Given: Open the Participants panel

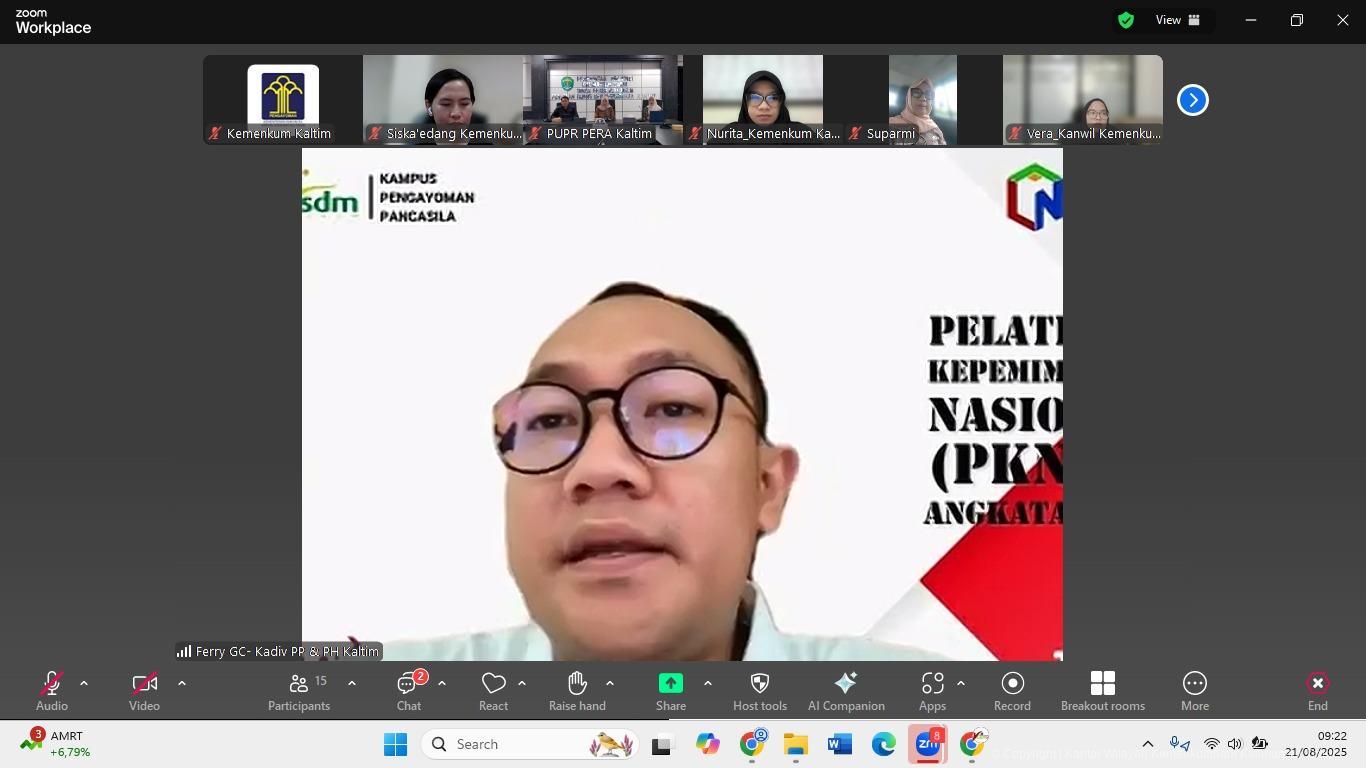Looking at the screenshot, I should point(298,691).
